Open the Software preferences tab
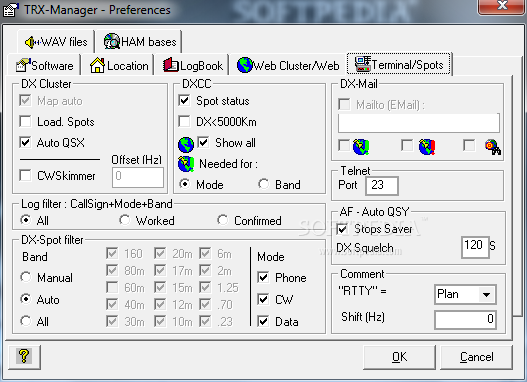This screenshot has width=527, height=382. [x=44, y=65]
